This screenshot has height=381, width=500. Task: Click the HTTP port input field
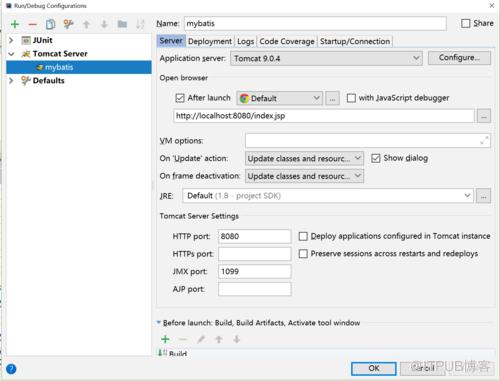click(255, 236)
